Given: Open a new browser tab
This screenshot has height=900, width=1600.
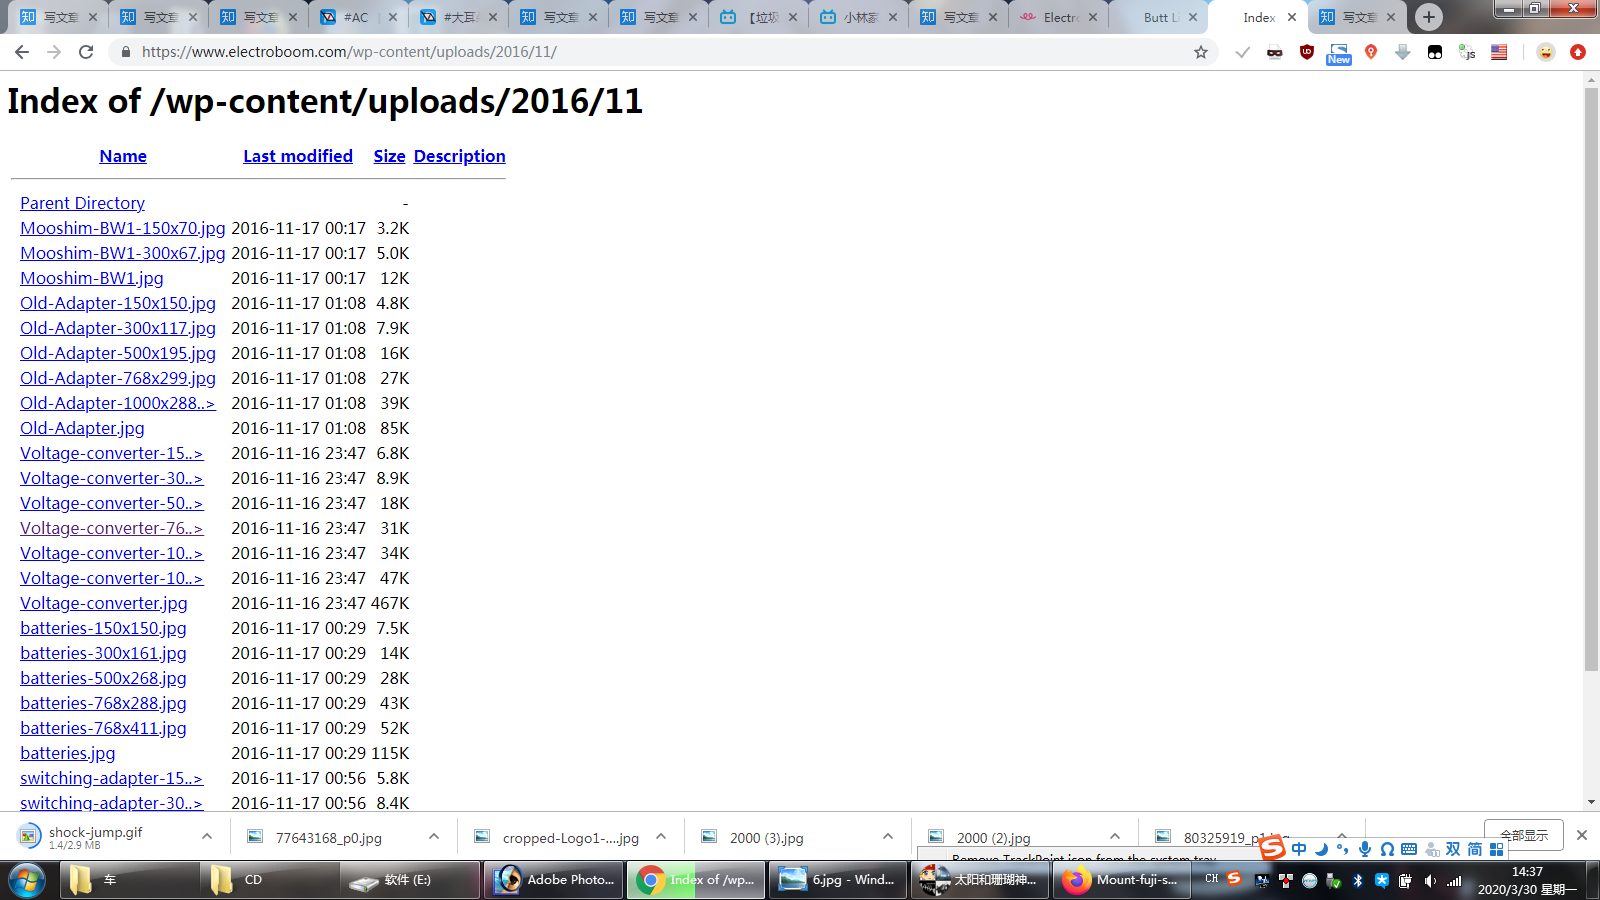Looking at the screenshot, I should pos(1429,17).
